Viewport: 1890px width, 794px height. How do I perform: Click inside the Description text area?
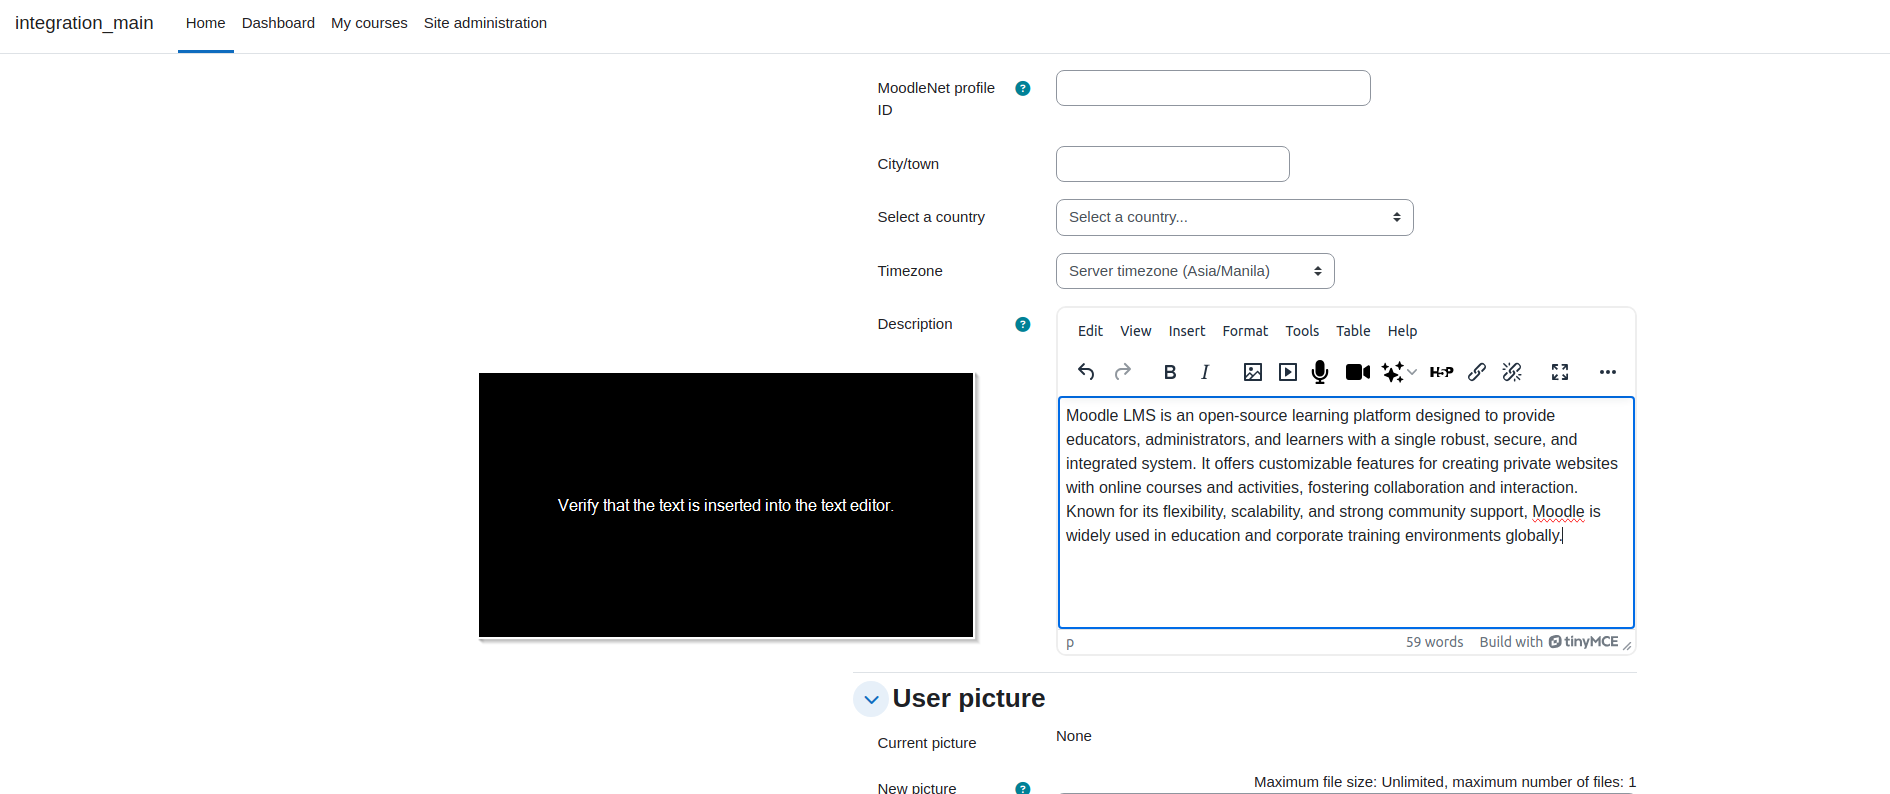[x=1346, y=512]
